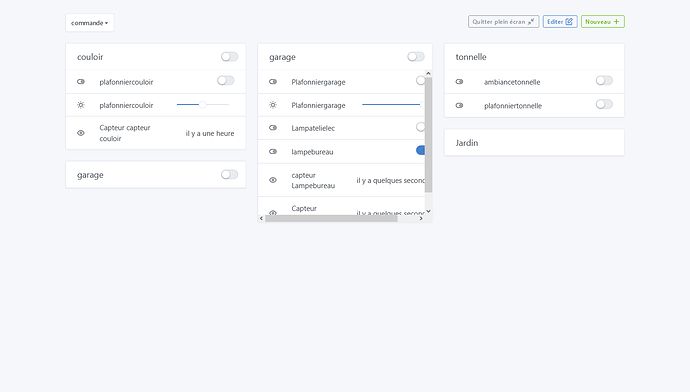The width and height of the screenshot is (690, 392).
Task: Click the shrink icon in Quitter plein écran
Action: 531,22
